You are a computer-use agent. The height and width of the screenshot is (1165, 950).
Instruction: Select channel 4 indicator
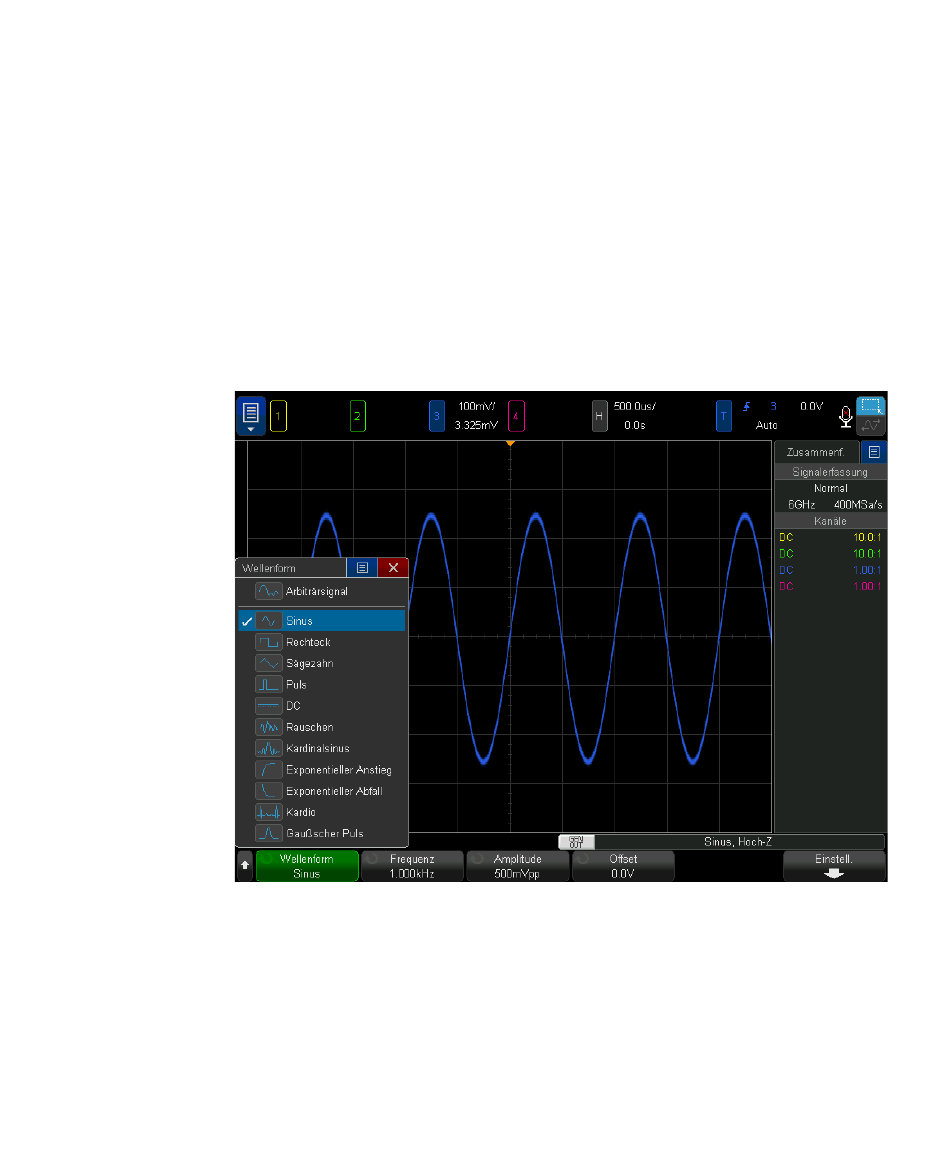click(x=516, y=416)
